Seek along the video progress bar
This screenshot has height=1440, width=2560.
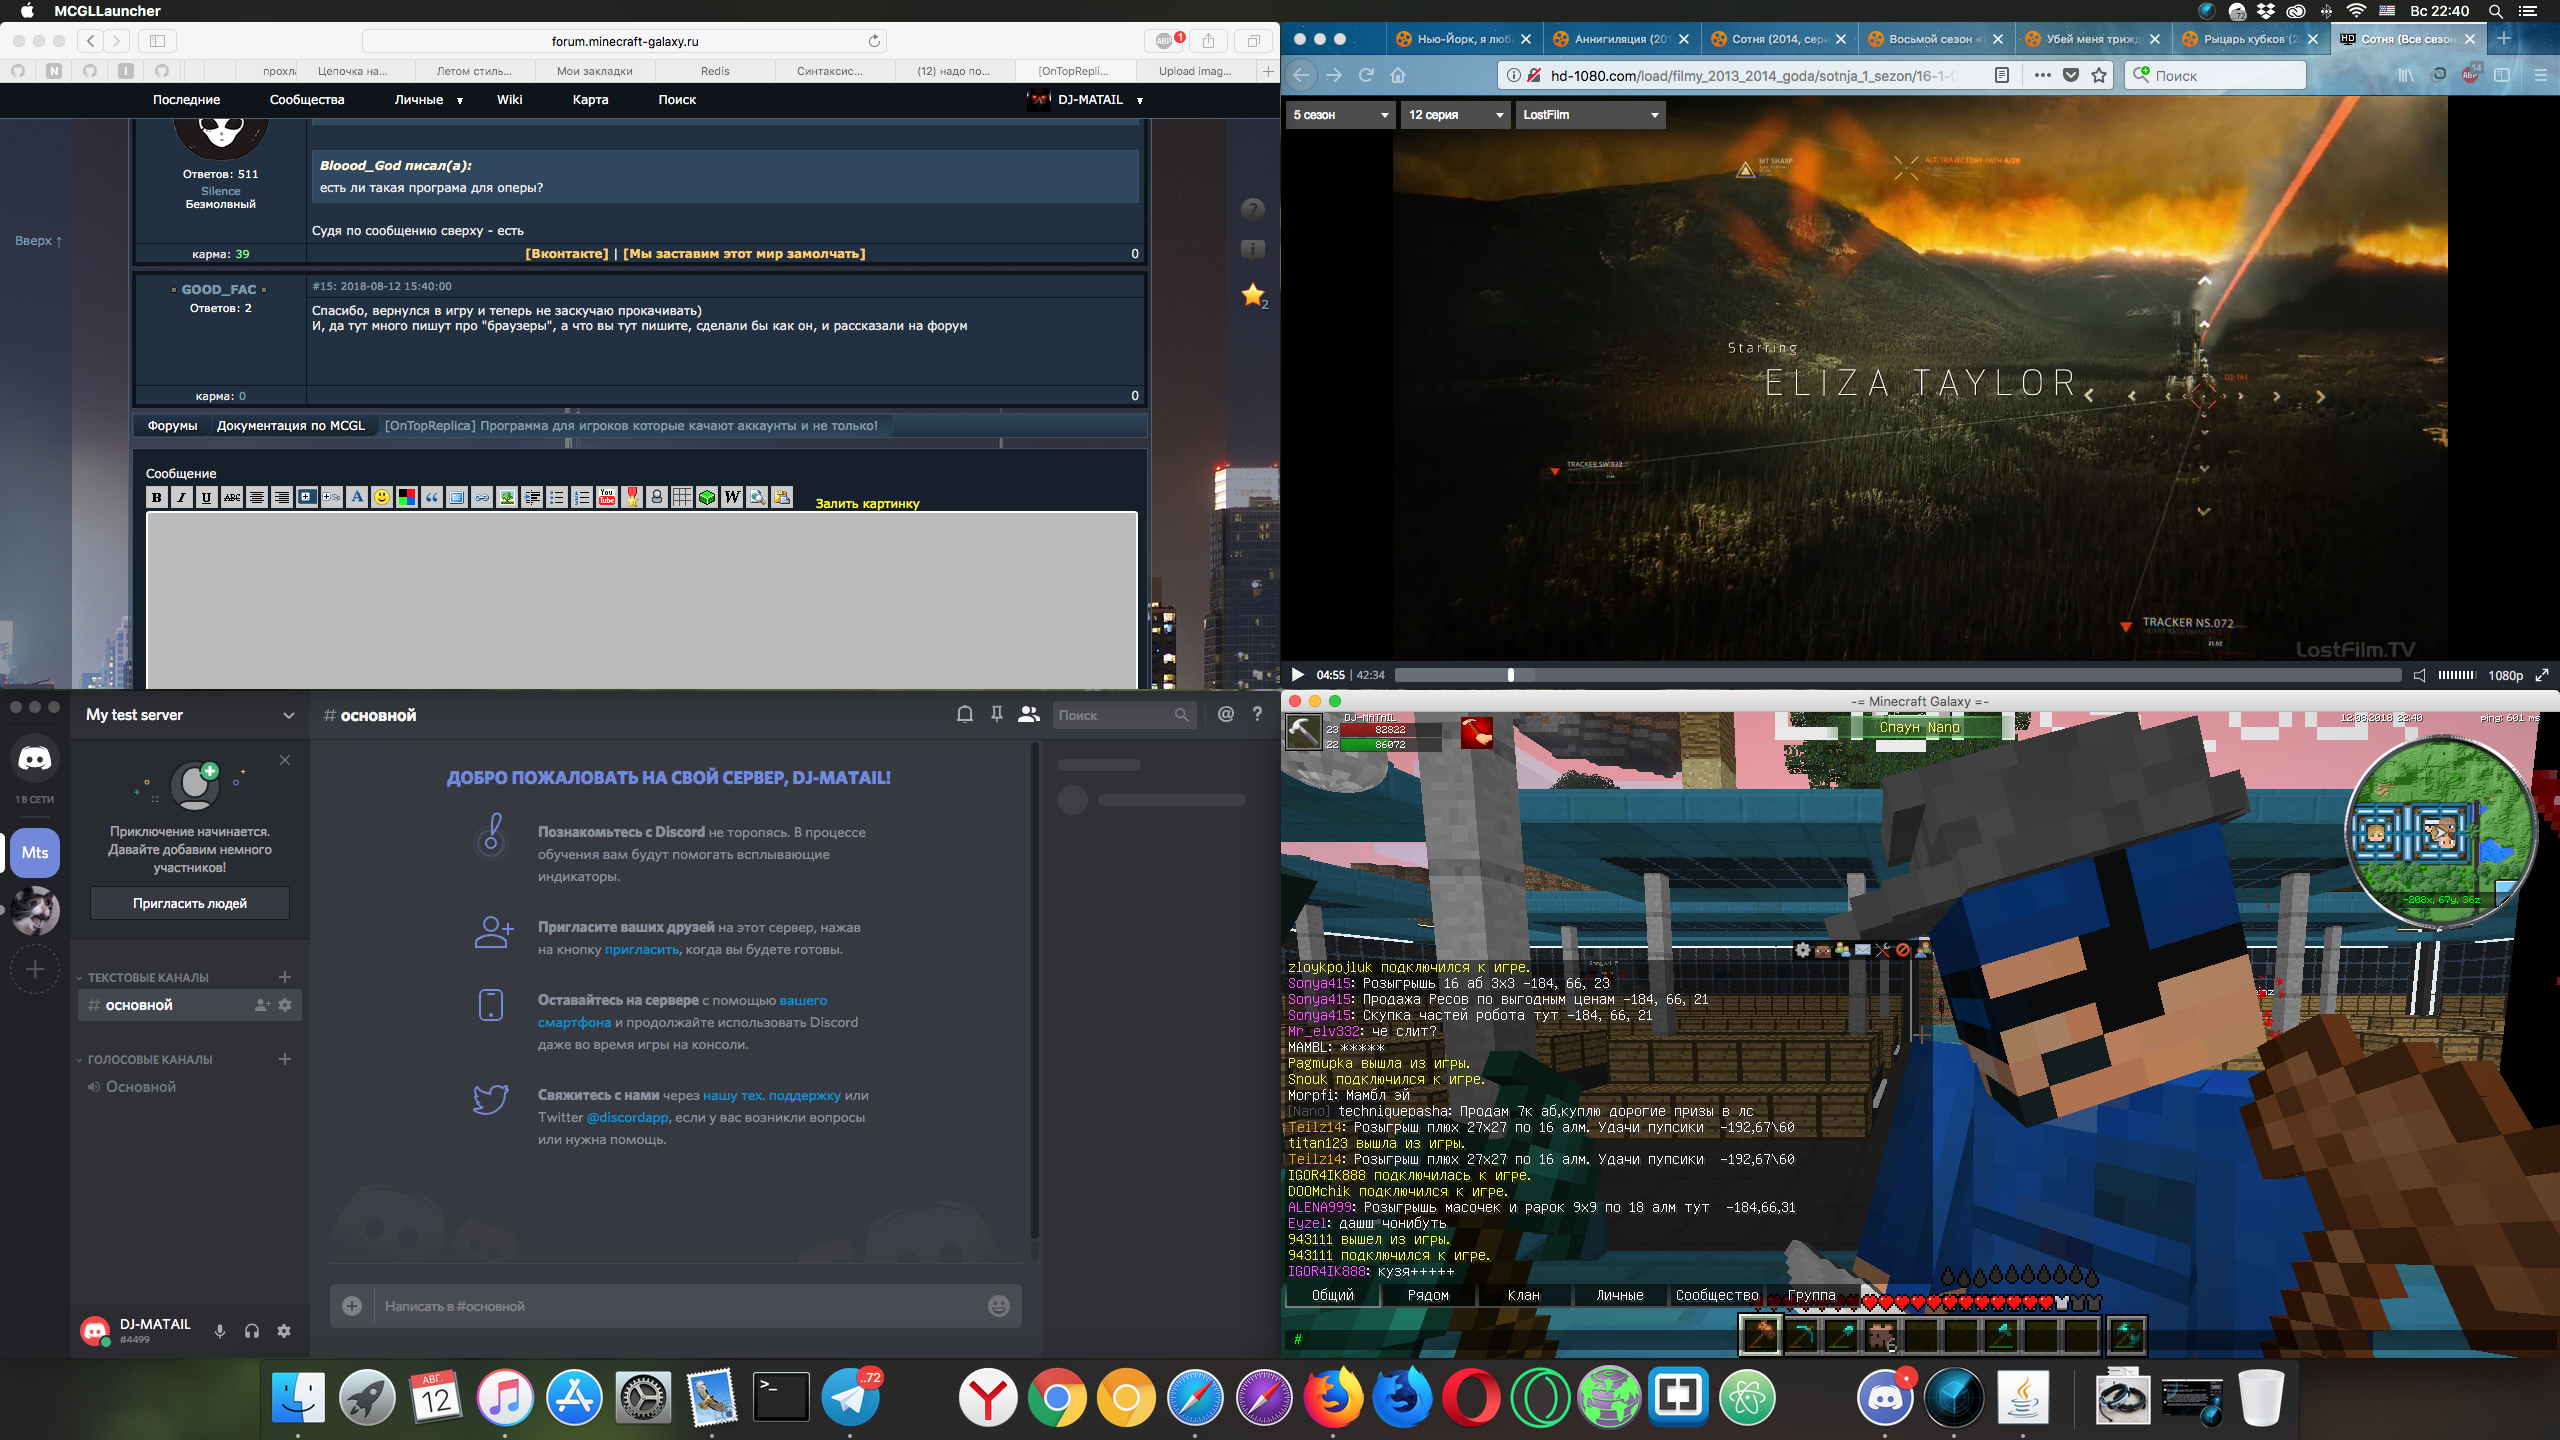[x=1898, y=675]
